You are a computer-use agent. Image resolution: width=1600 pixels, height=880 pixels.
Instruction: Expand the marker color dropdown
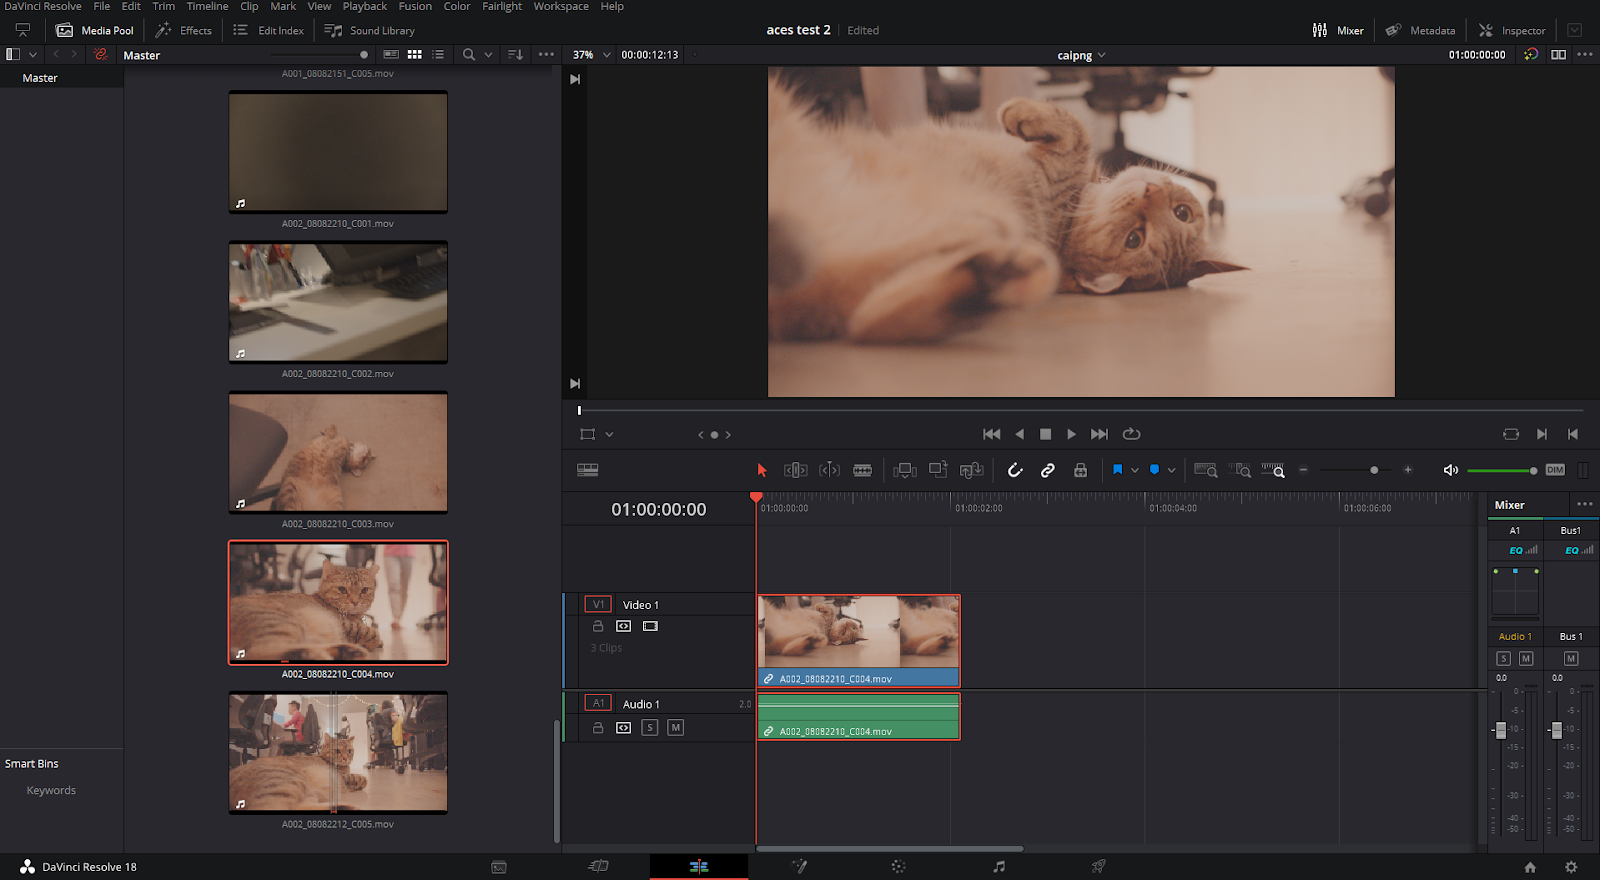click(x=1172, y=470)
